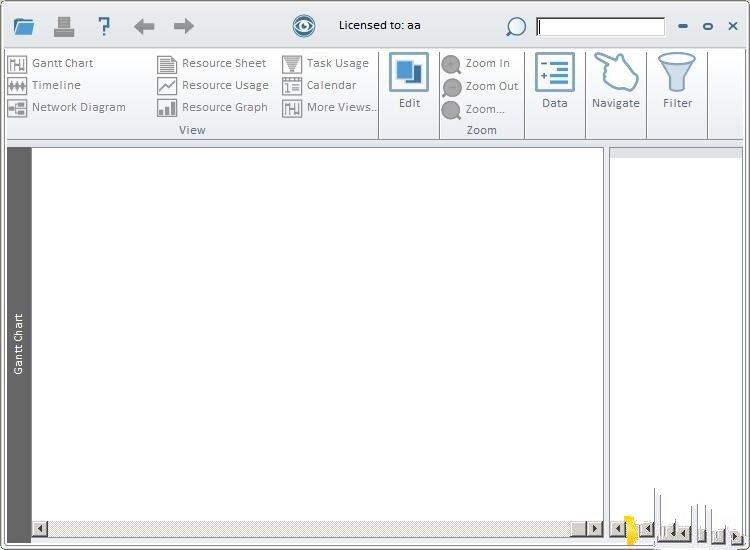Click the Navigate hand button
Image resolution: width=750 pixels, height=550 pixels.
tap(616, 81)
